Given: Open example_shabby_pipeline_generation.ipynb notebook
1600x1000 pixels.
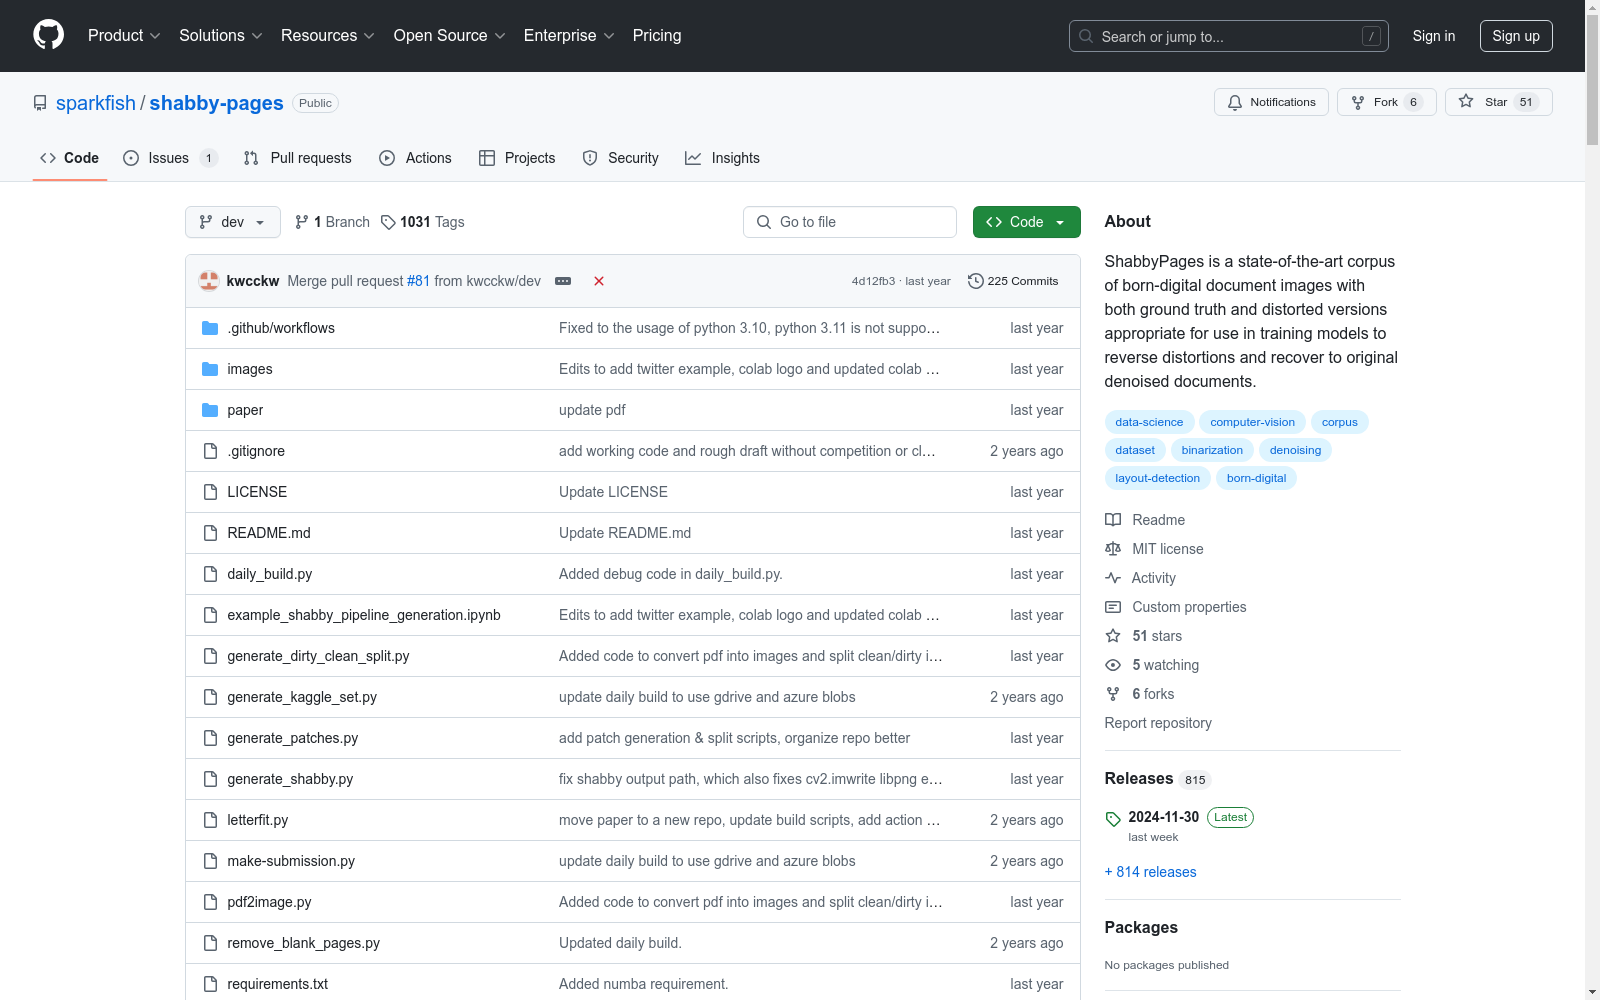Looking at the screenshot, I should coord(364,615).
